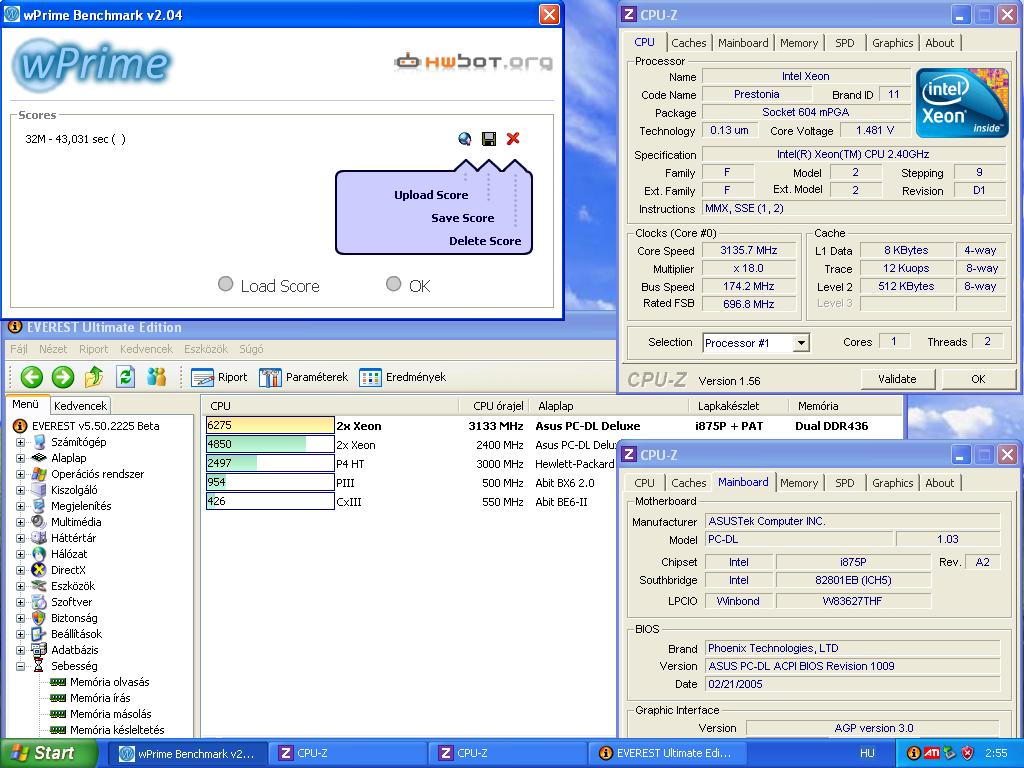The height and width of the screenshot is (768, 1024).
Task: Open the Riport toolbar item
Action: (219, 377)
